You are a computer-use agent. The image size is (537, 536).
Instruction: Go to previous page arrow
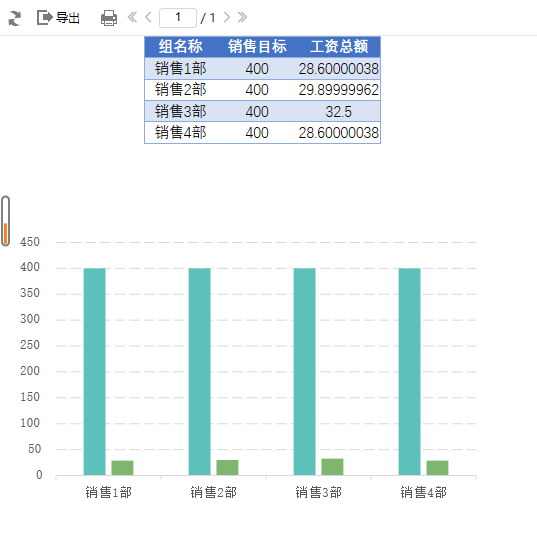click(148, 17)
